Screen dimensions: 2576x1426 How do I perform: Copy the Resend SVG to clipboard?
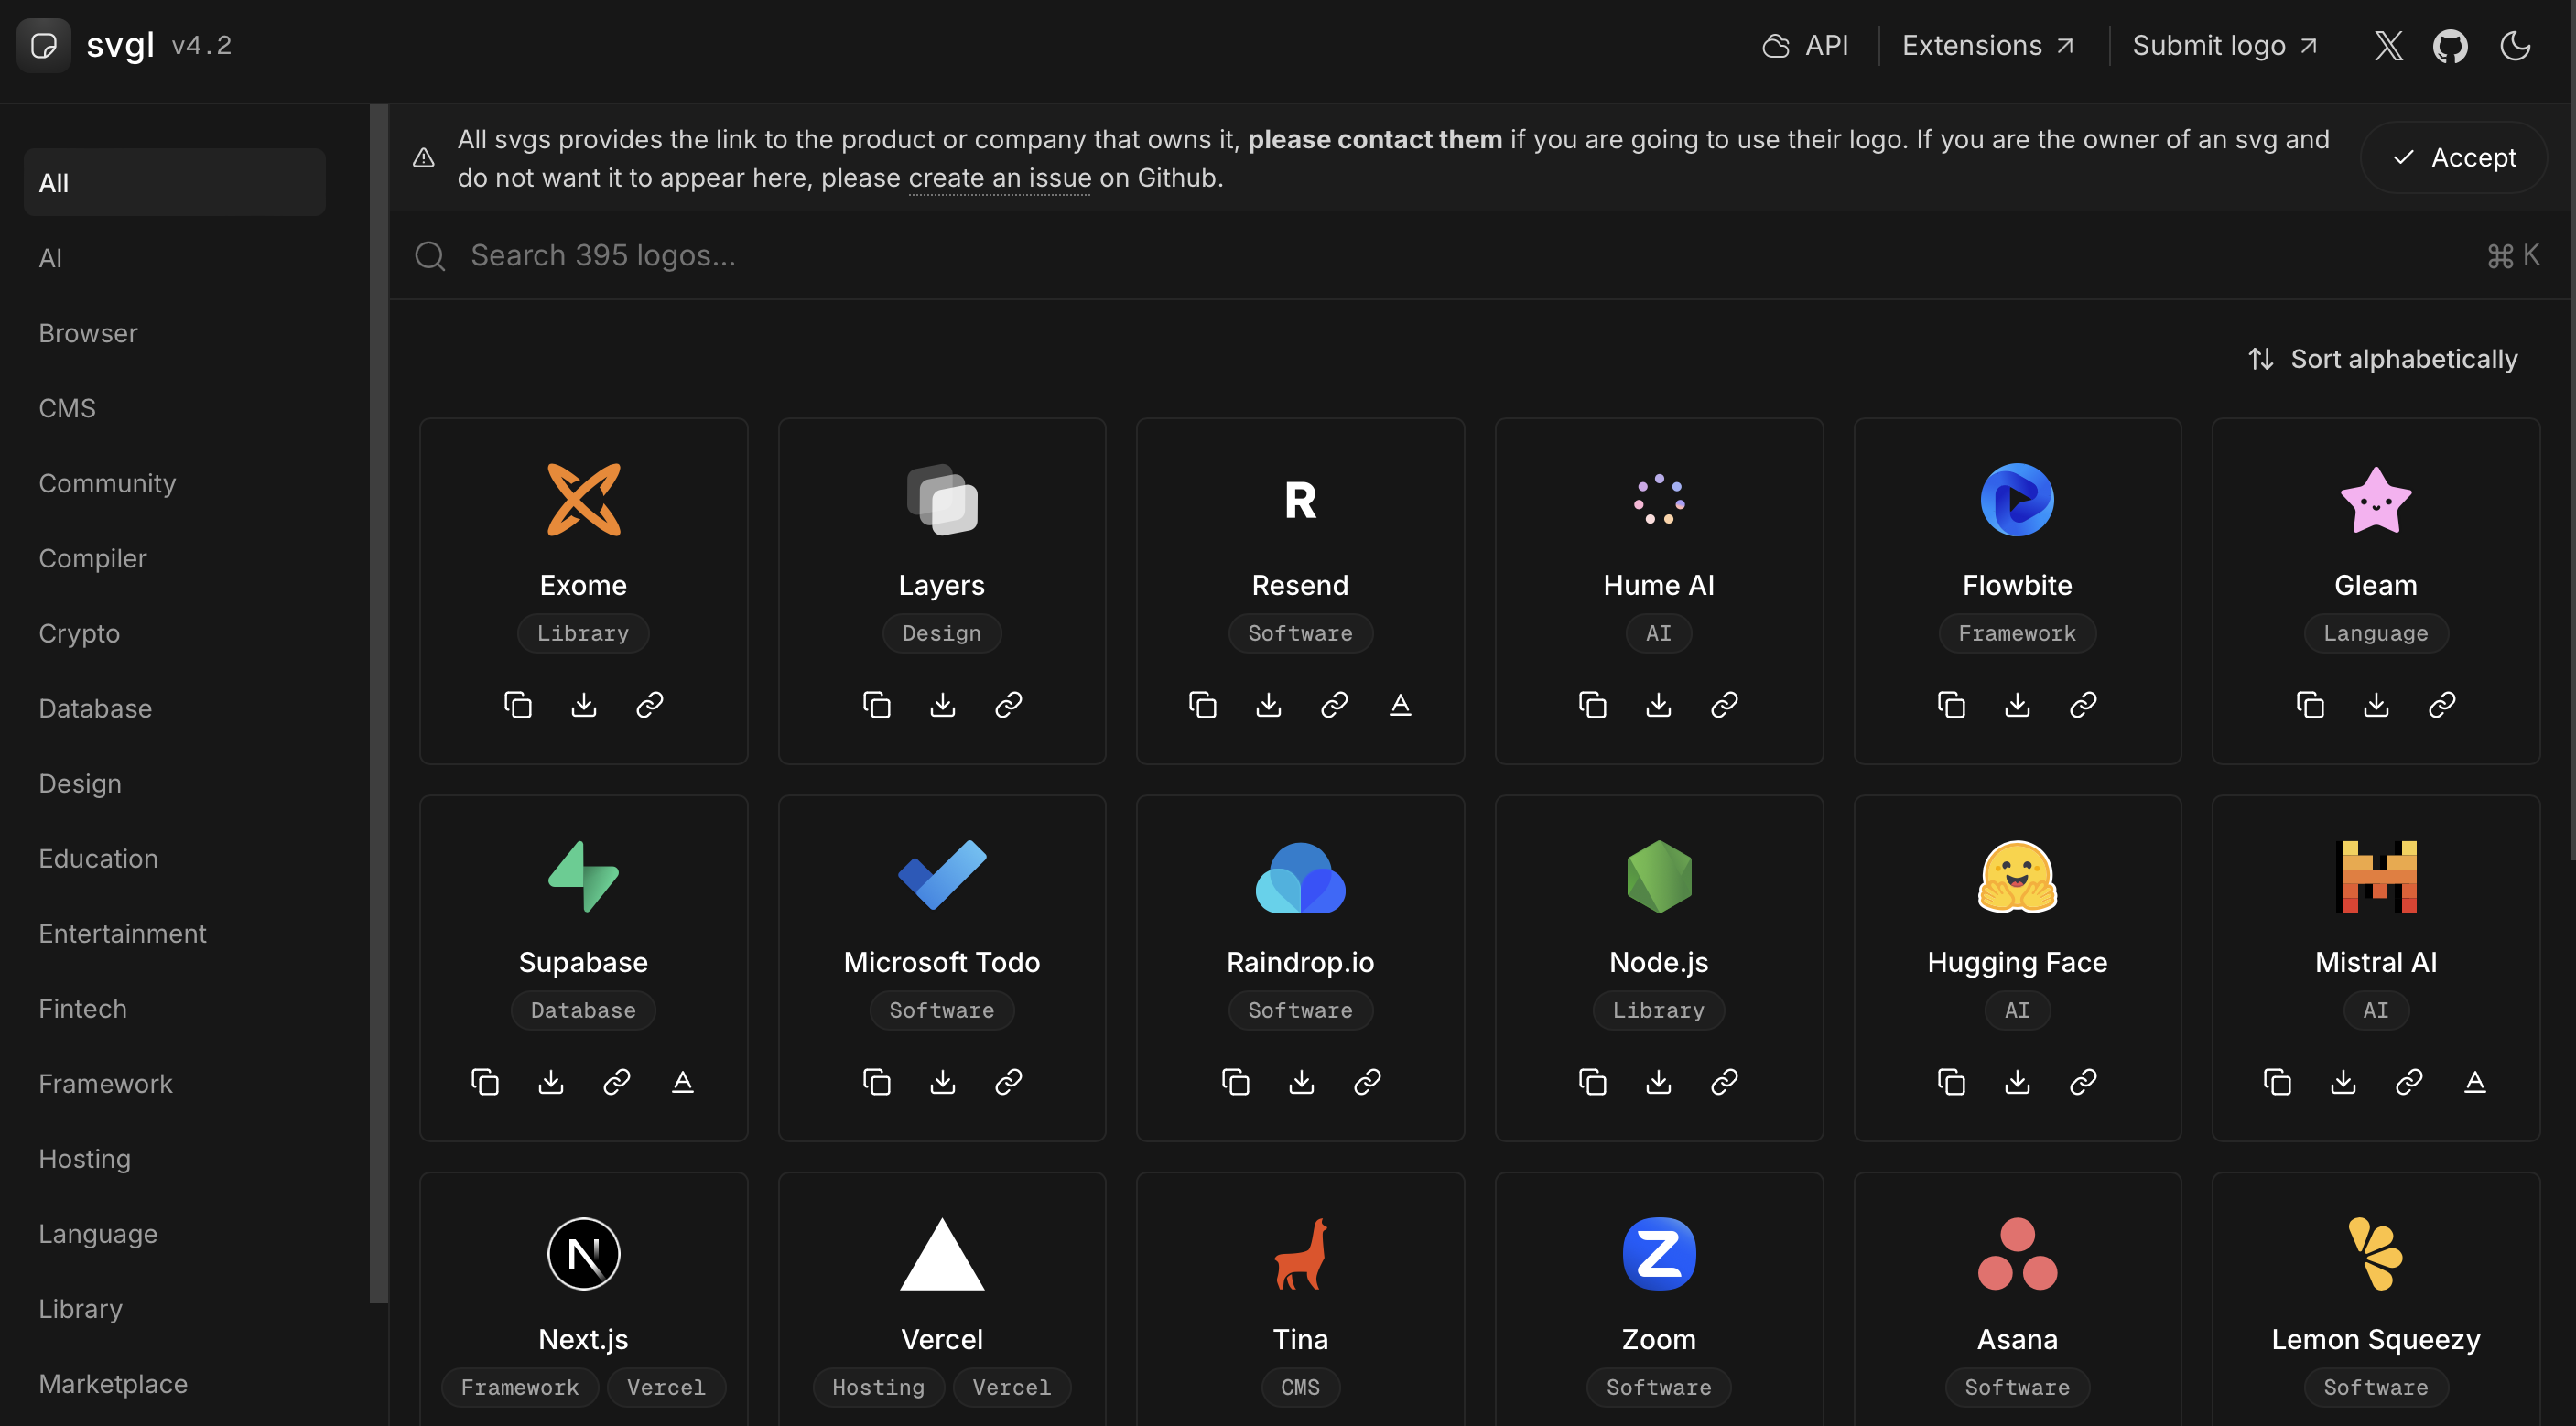[x=1203, y=705]
